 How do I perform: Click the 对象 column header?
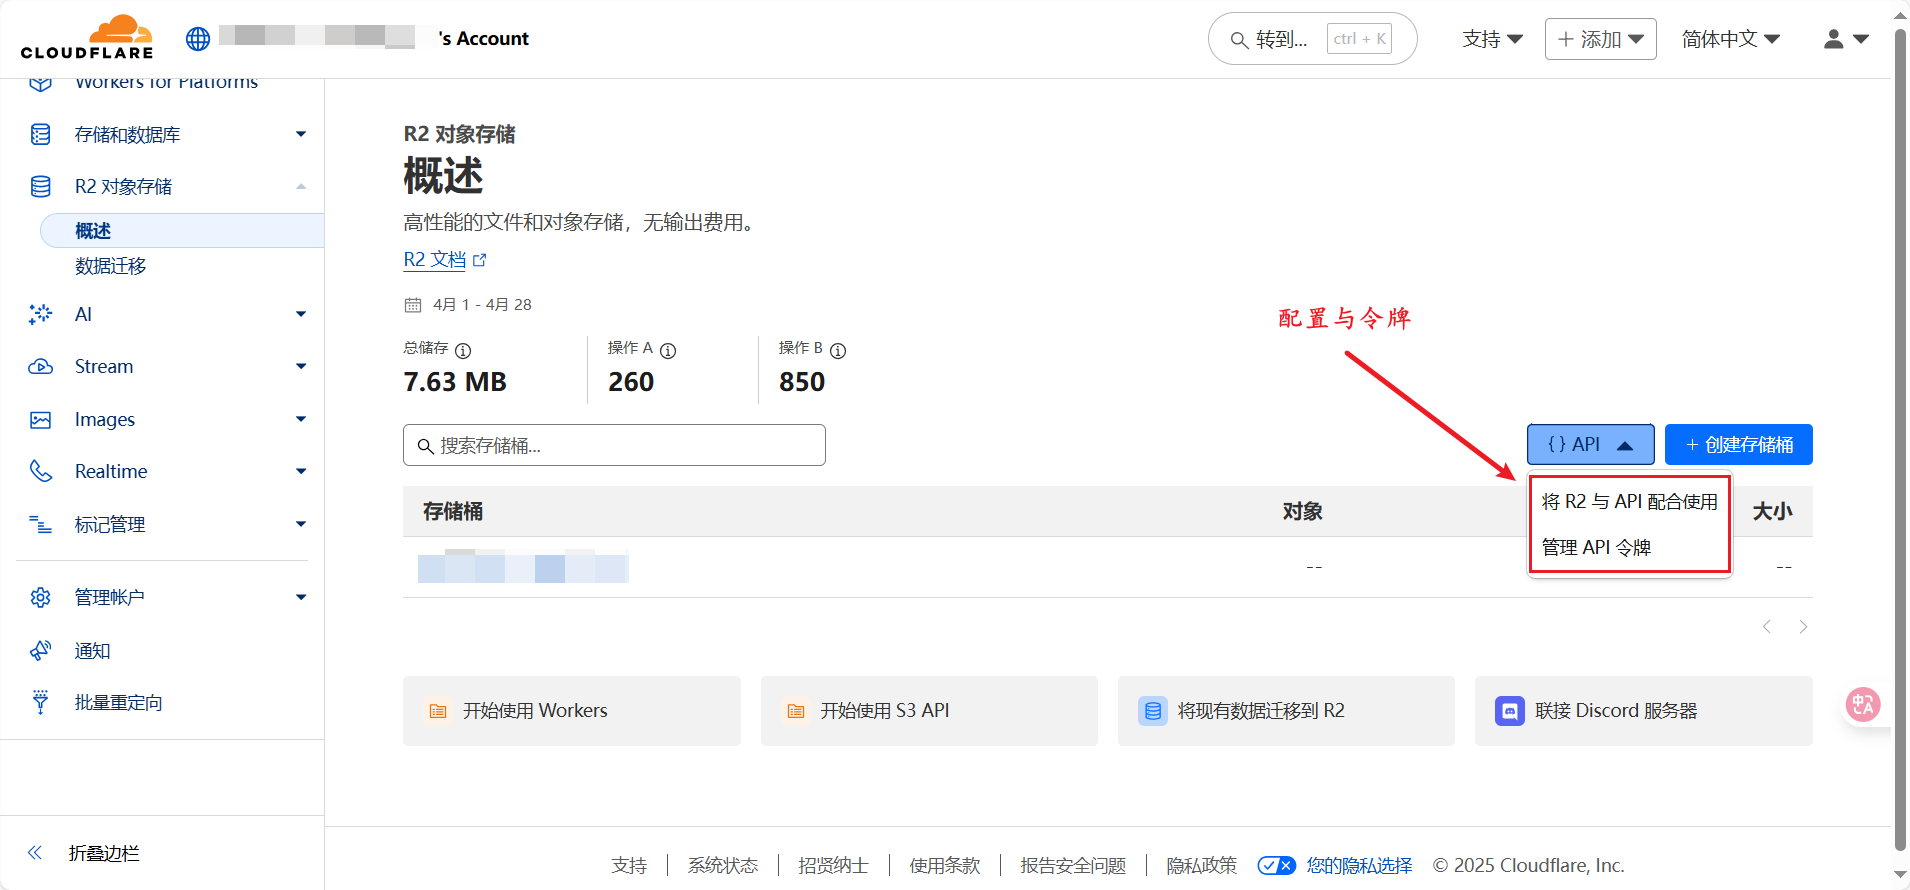coord(1302,511)
